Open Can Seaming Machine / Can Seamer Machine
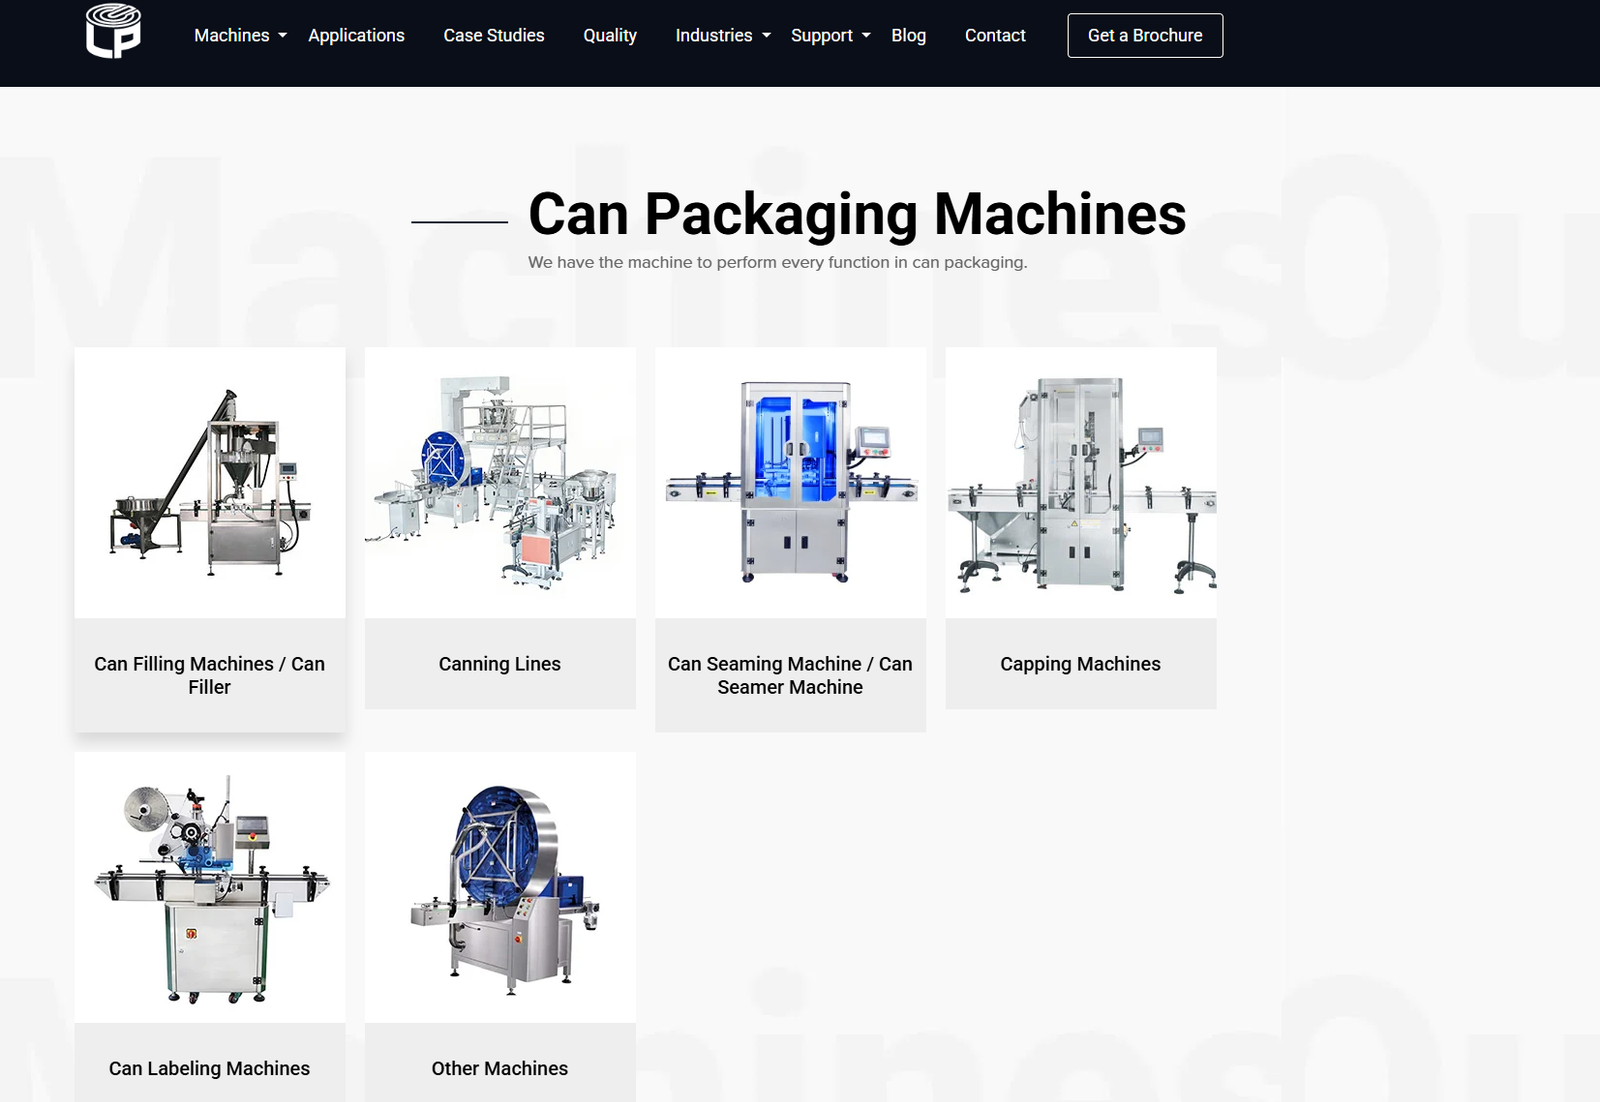This screenshot has height=1102, width=1600. click(790, 675)
